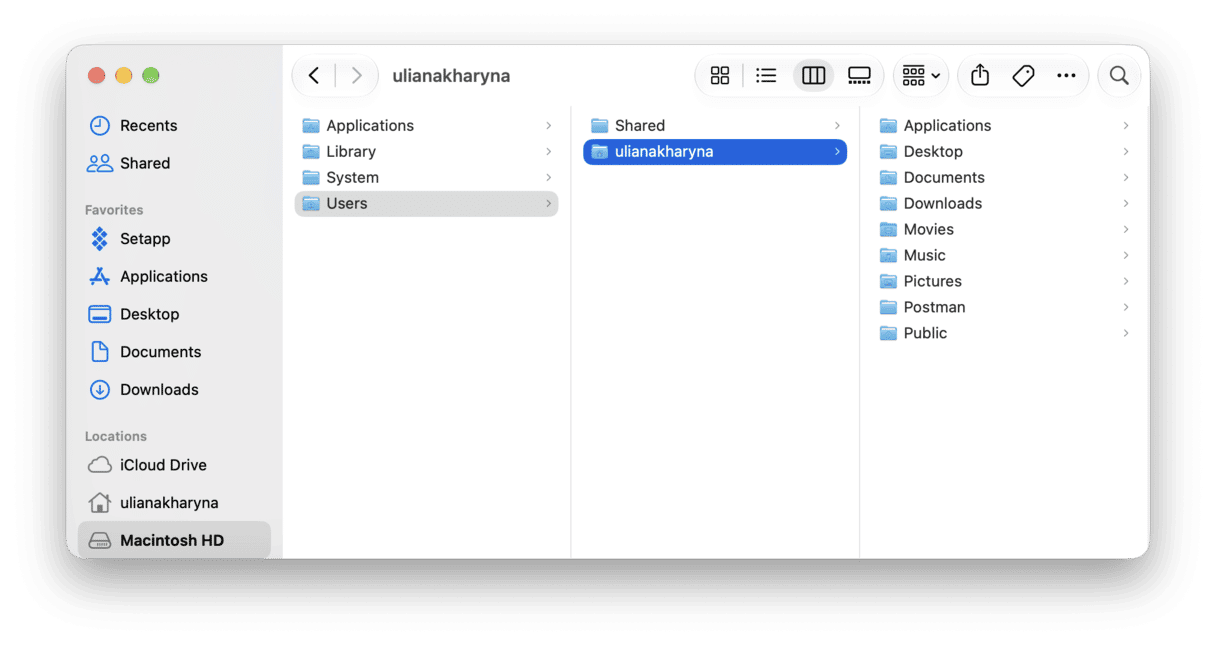This screenshot has height=646, width=1216.
Task: Click the window title ulianakharyna
Action: point(451,76)
